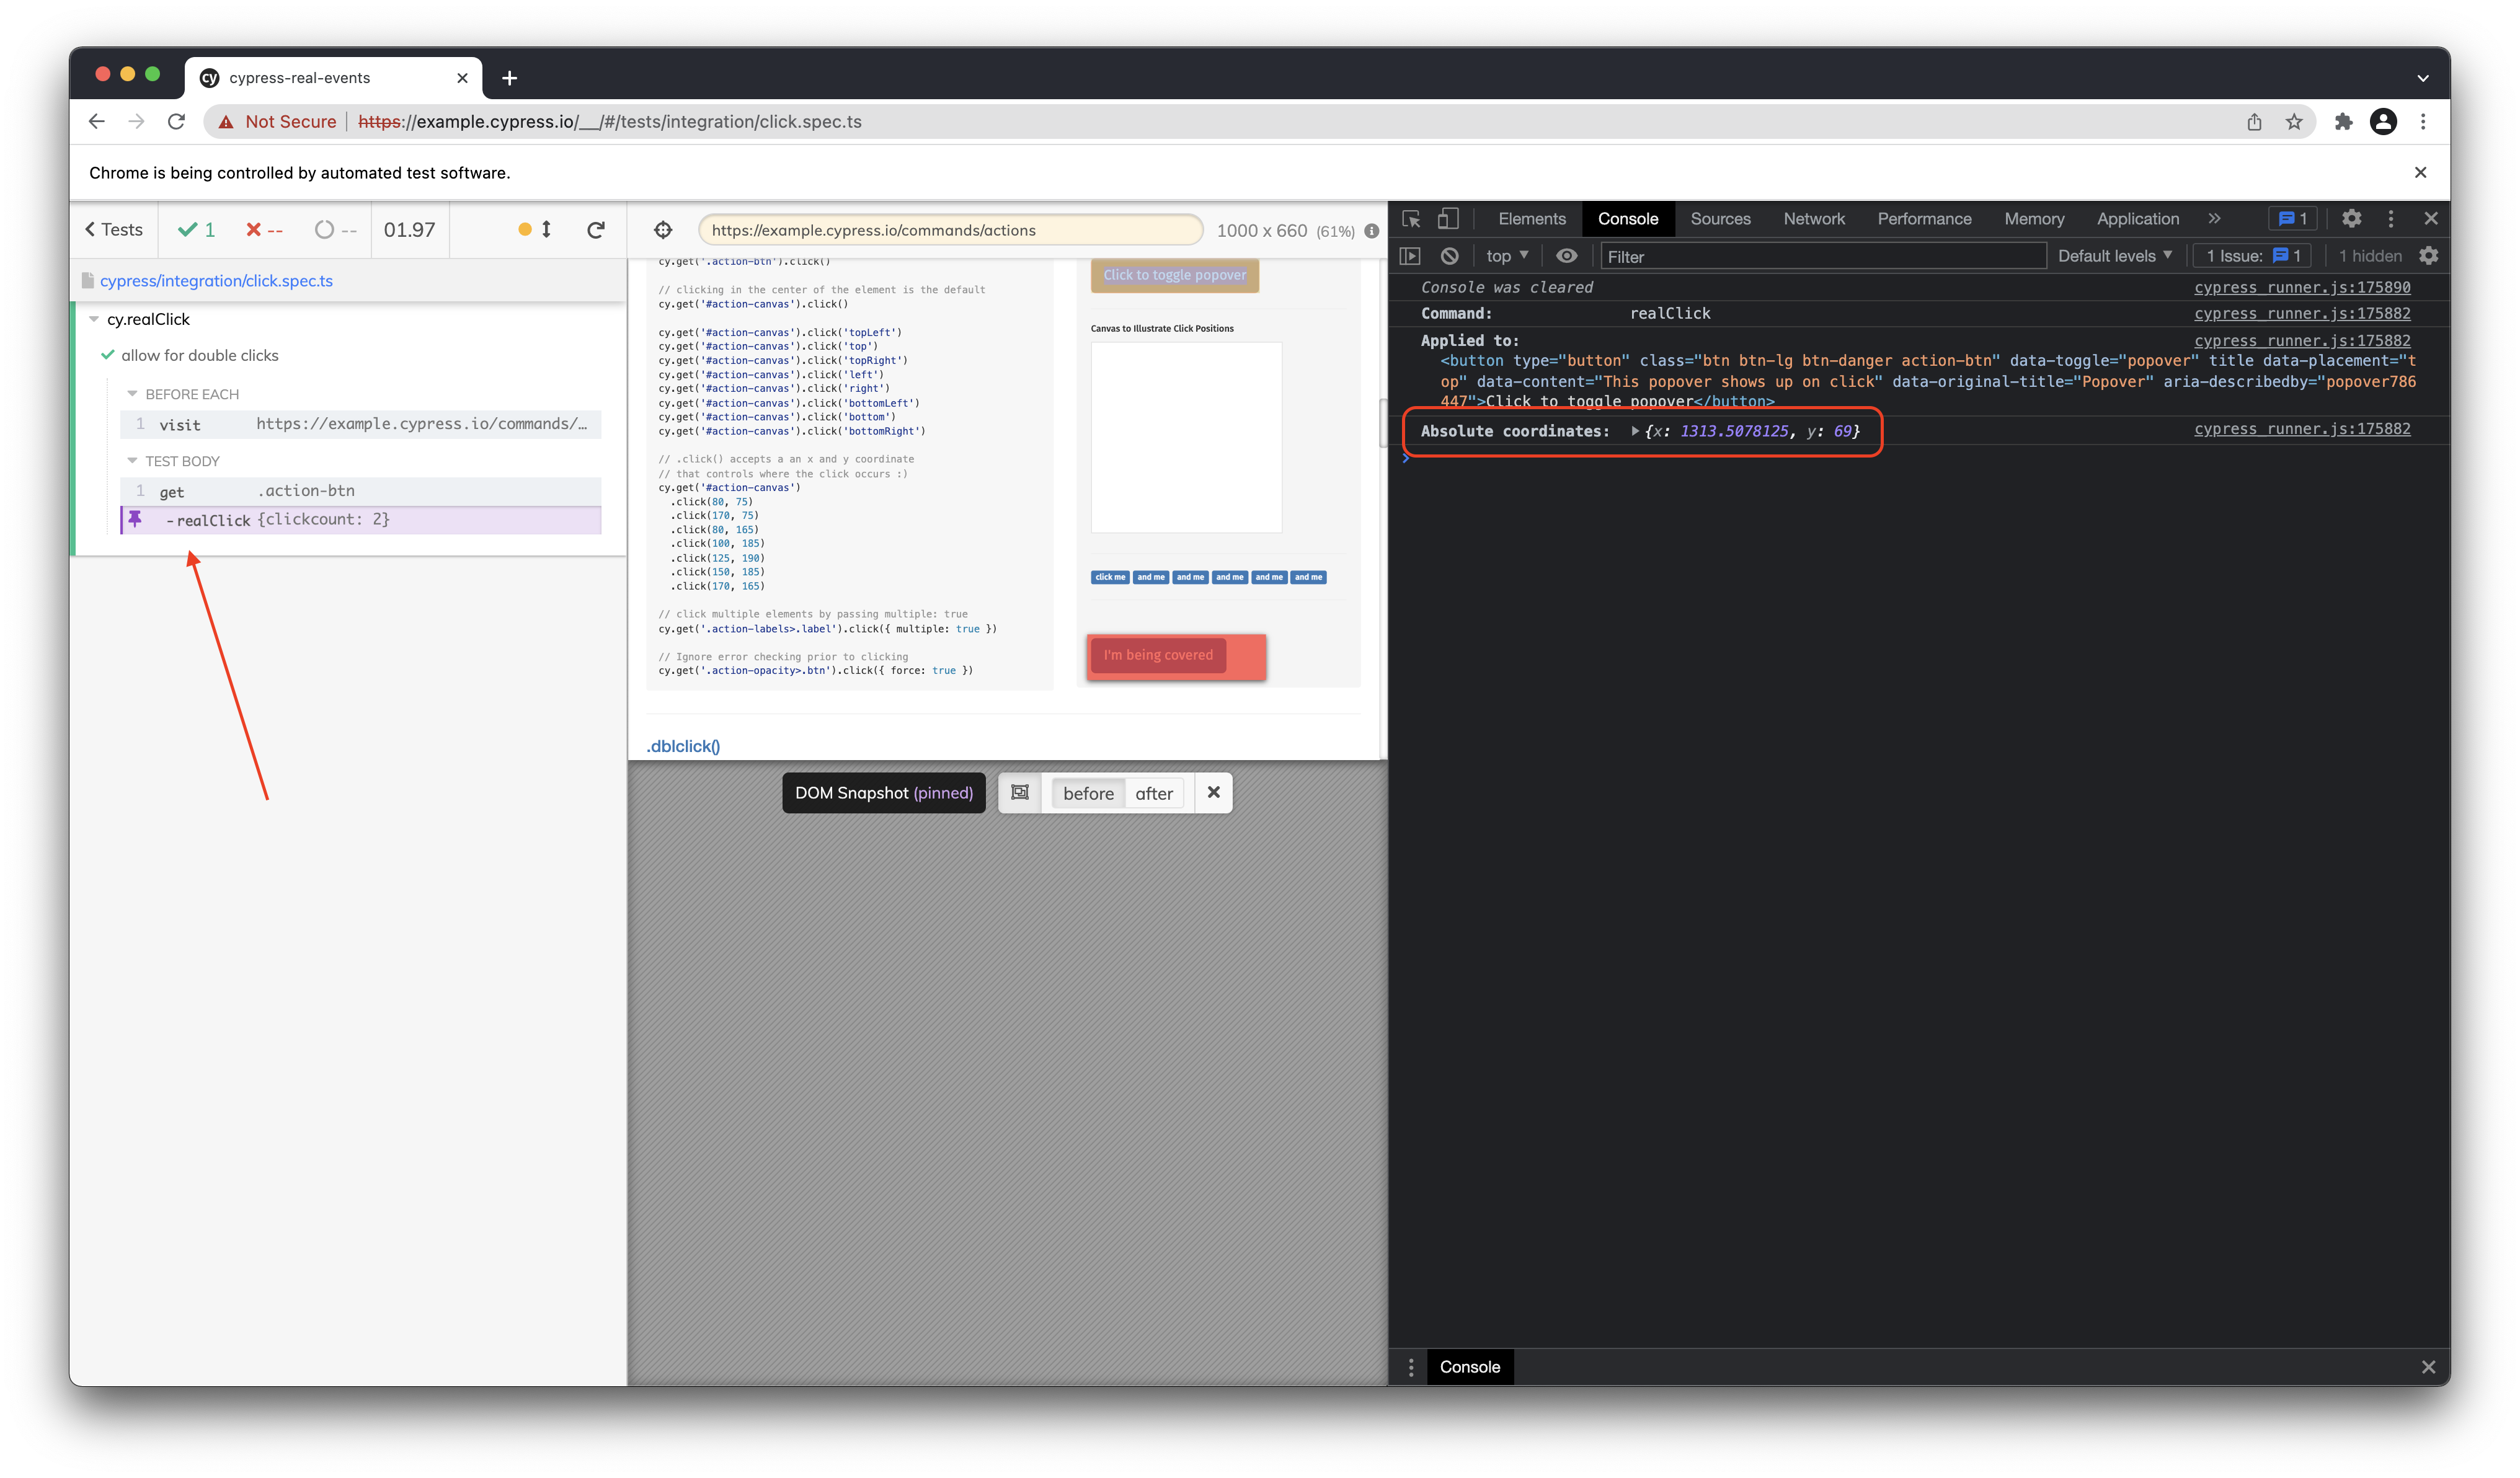Switch to the Elements tab
2520x1478 pixels.
point(1531,219)
